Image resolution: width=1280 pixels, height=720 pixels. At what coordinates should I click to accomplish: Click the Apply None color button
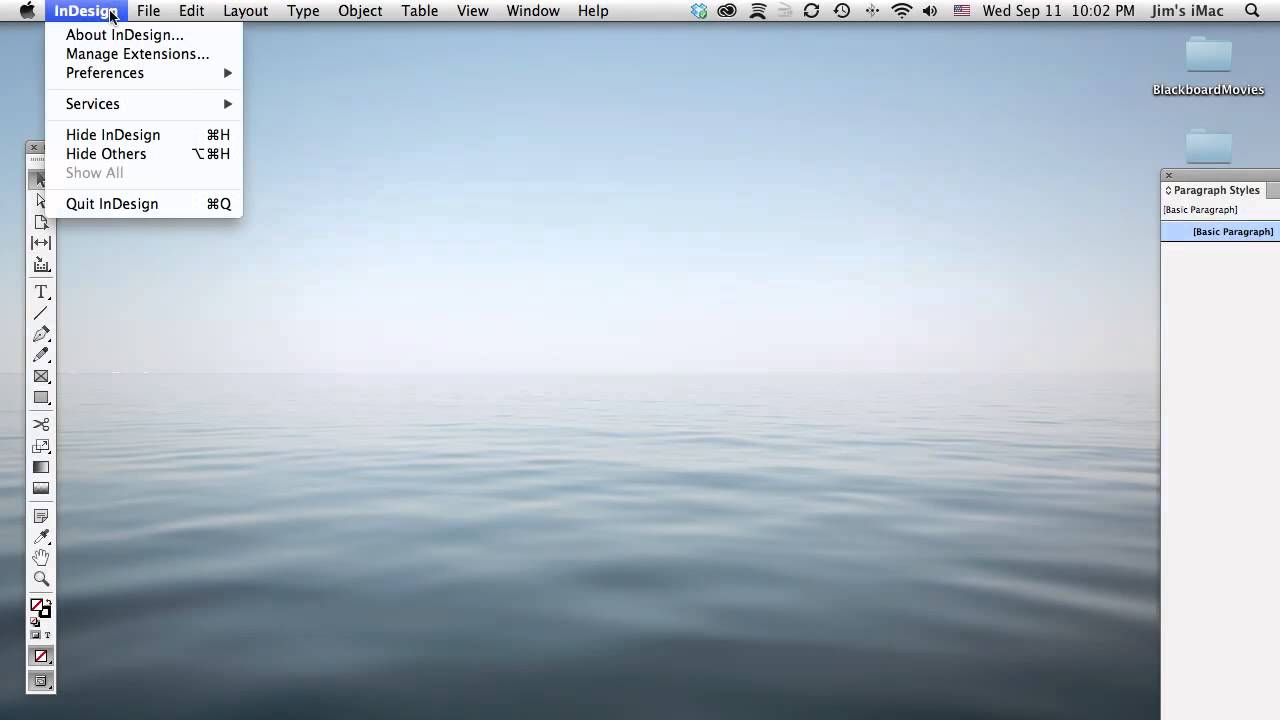pos(41,656)
